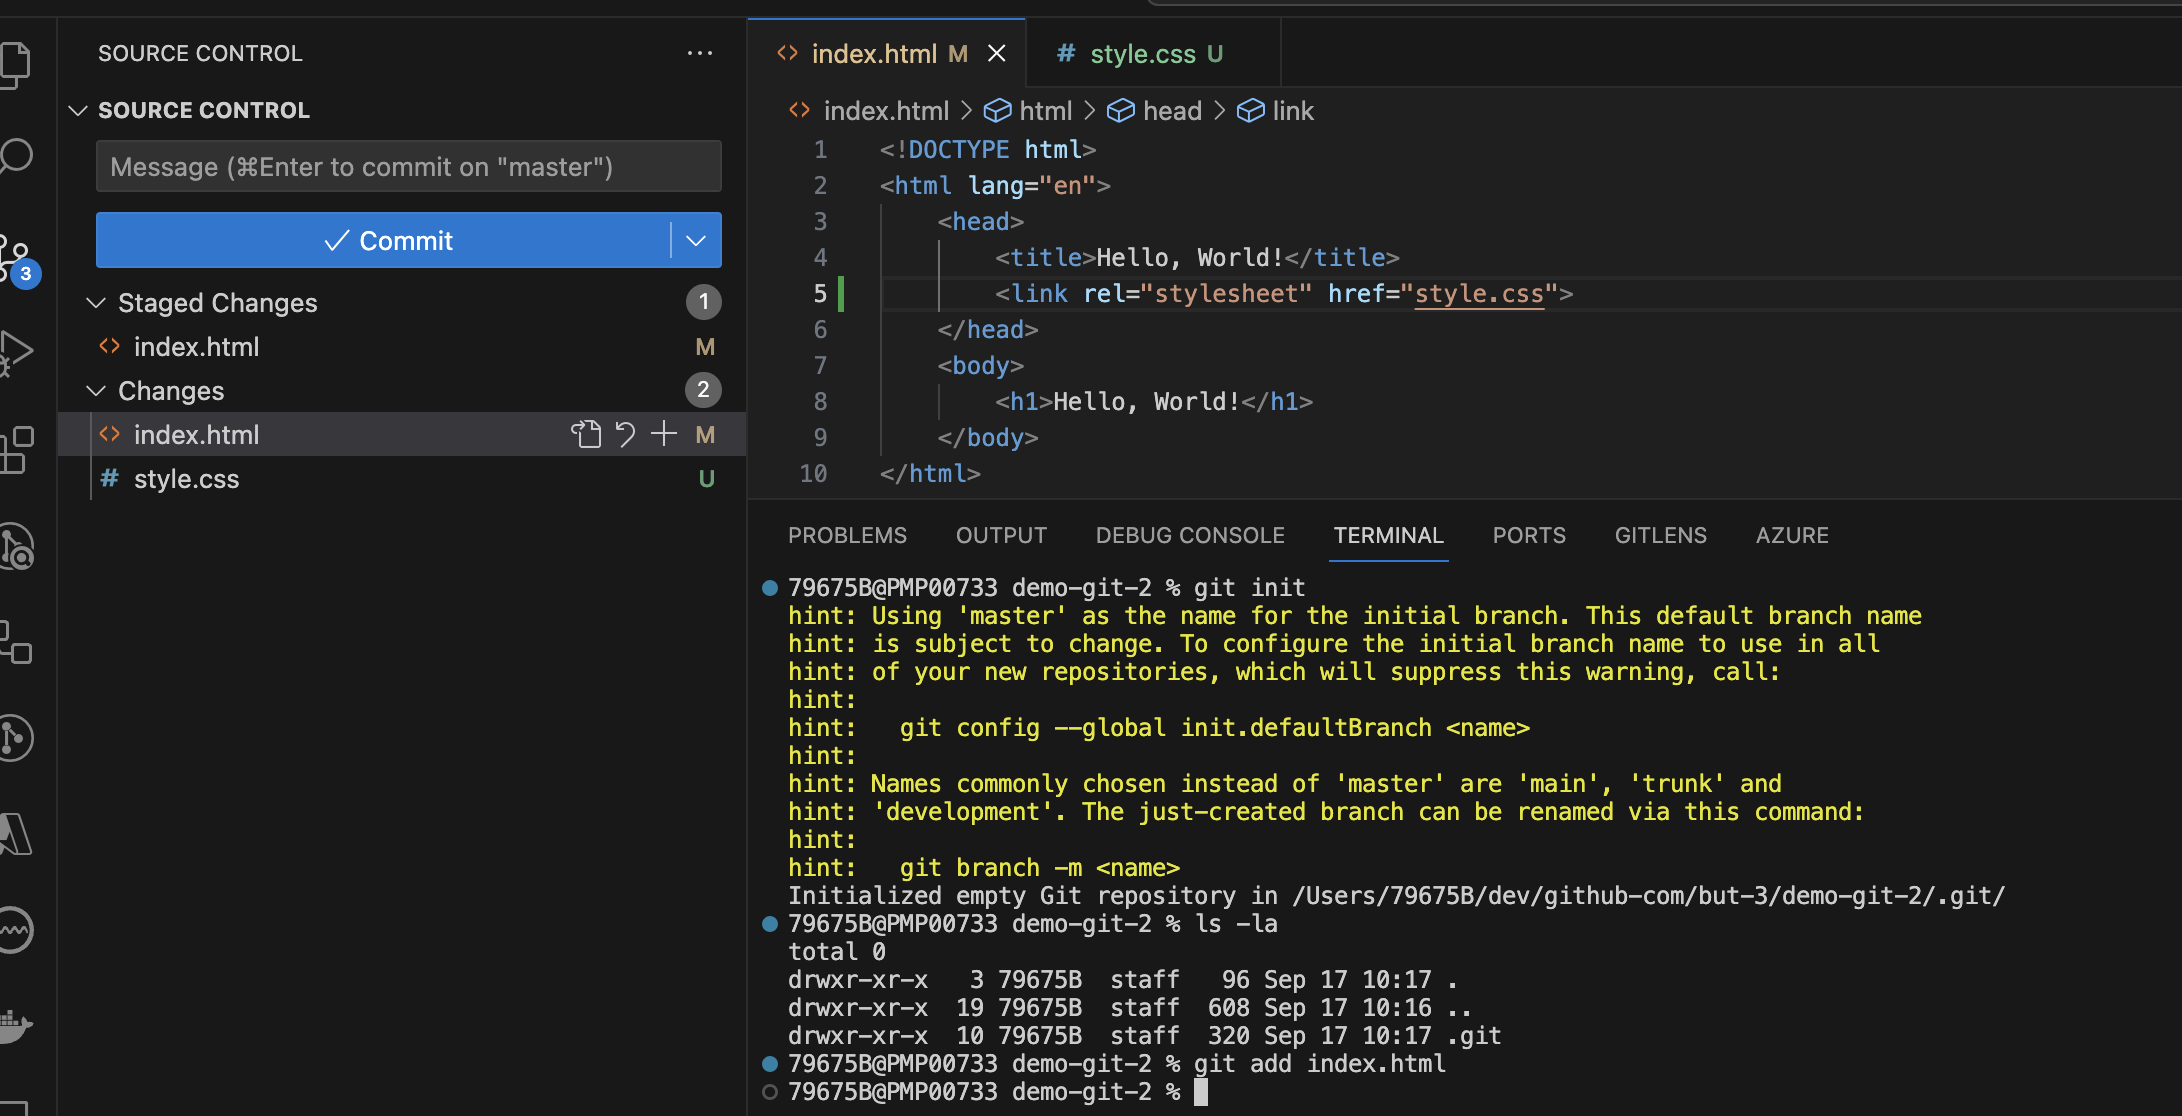Open the AZURE panel tab
The height and width of the screenshot is (1116, 2182).
[1792, 535]
